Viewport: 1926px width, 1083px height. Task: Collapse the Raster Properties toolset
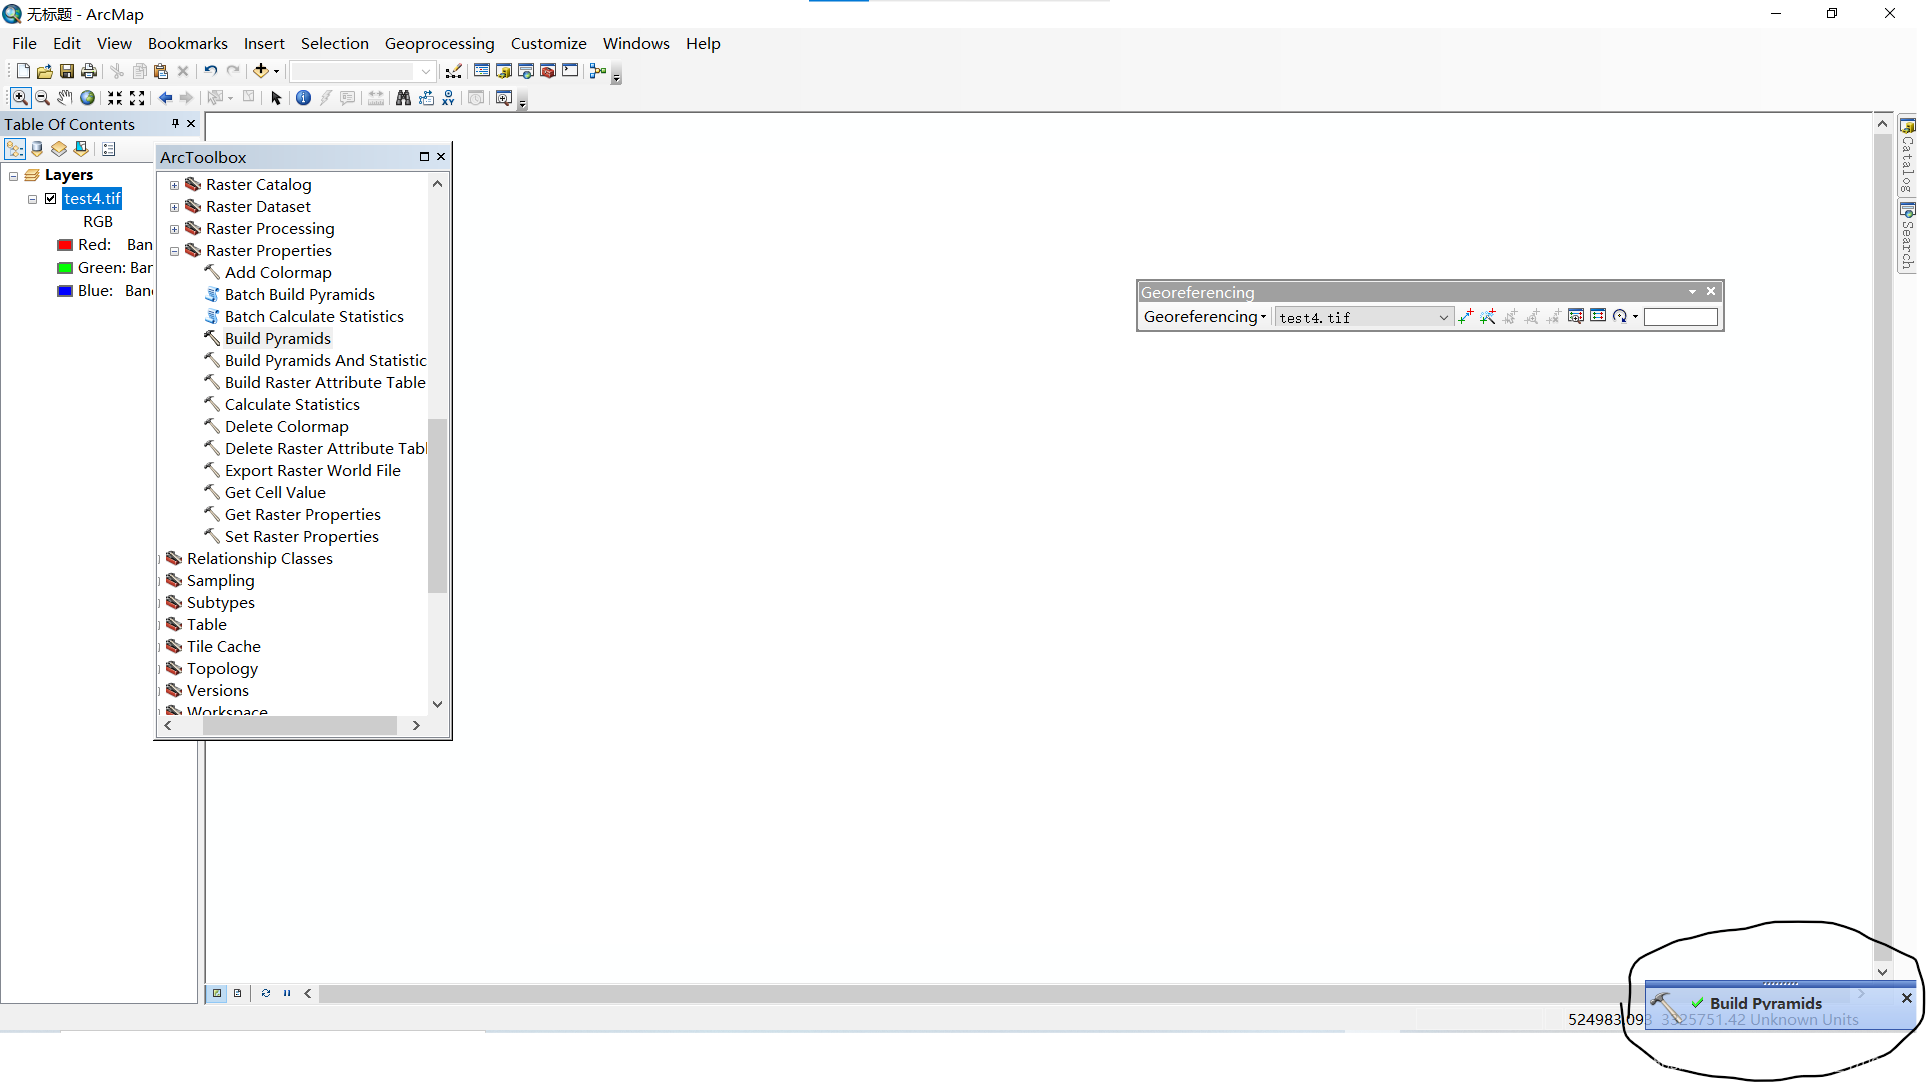coord(175,251)
